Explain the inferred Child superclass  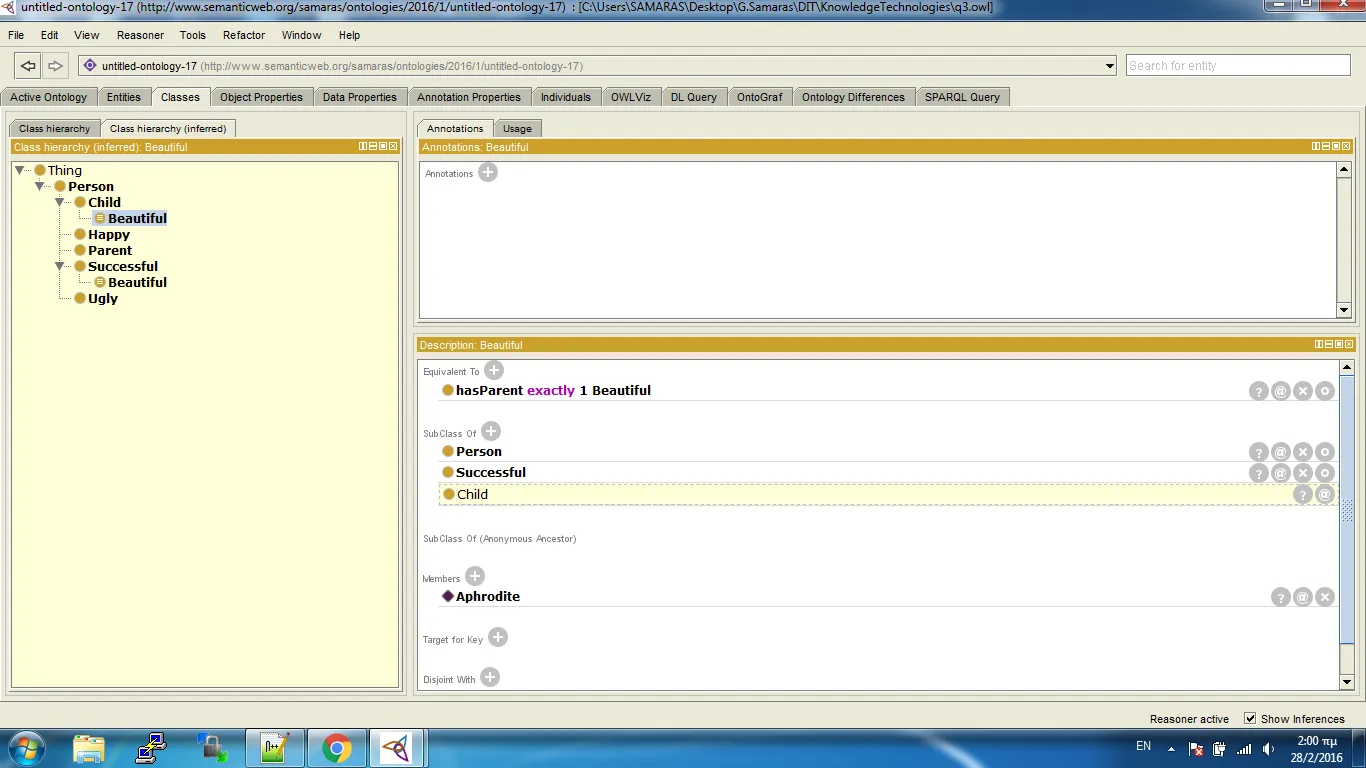point(1303,494)
